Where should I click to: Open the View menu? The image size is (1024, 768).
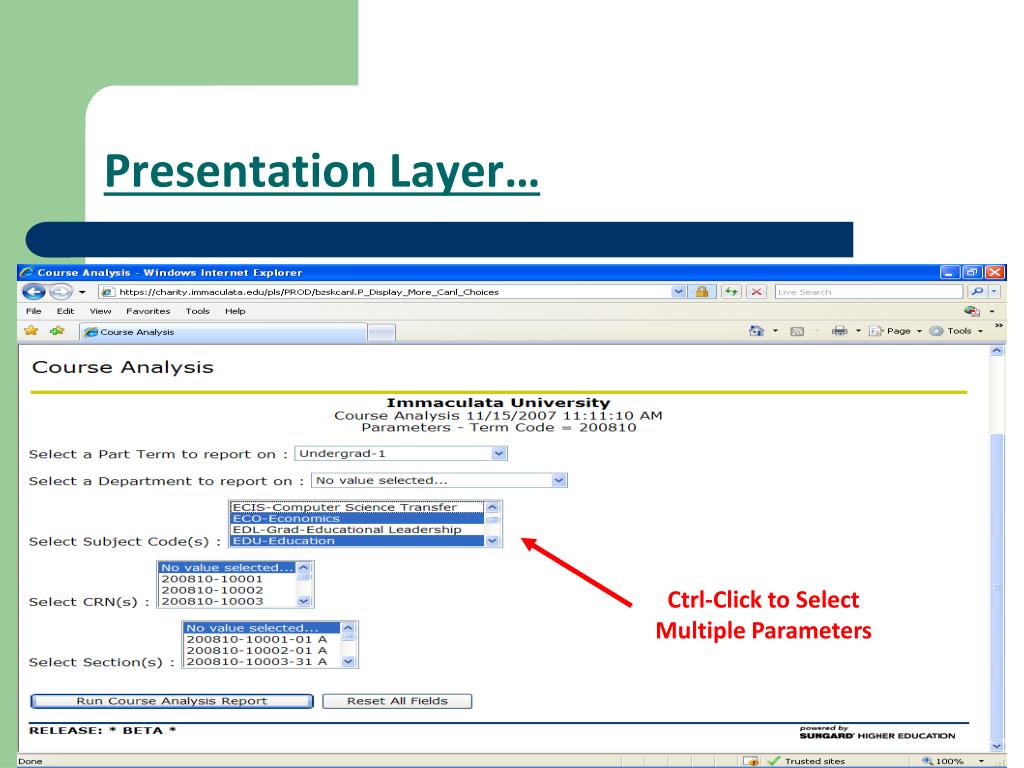[x=101, y=312]
